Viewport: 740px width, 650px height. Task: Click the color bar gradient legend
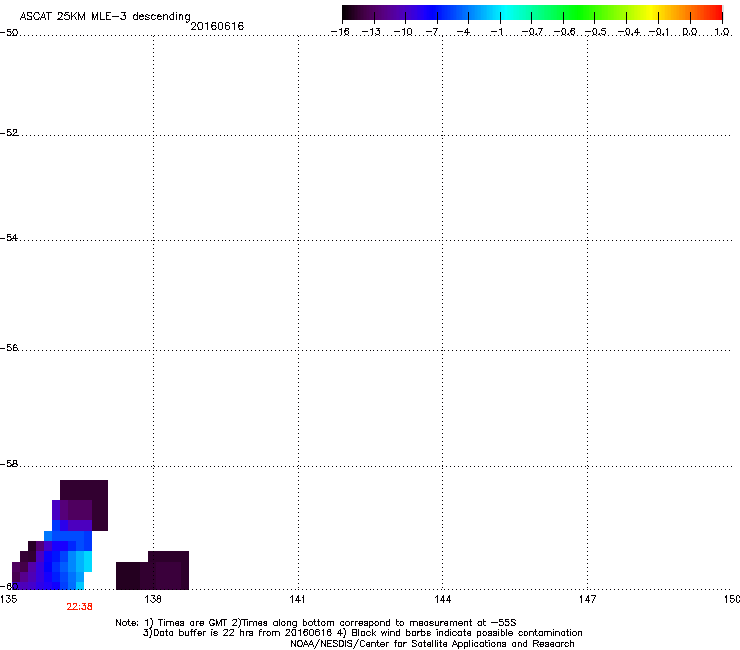[532, 13]
